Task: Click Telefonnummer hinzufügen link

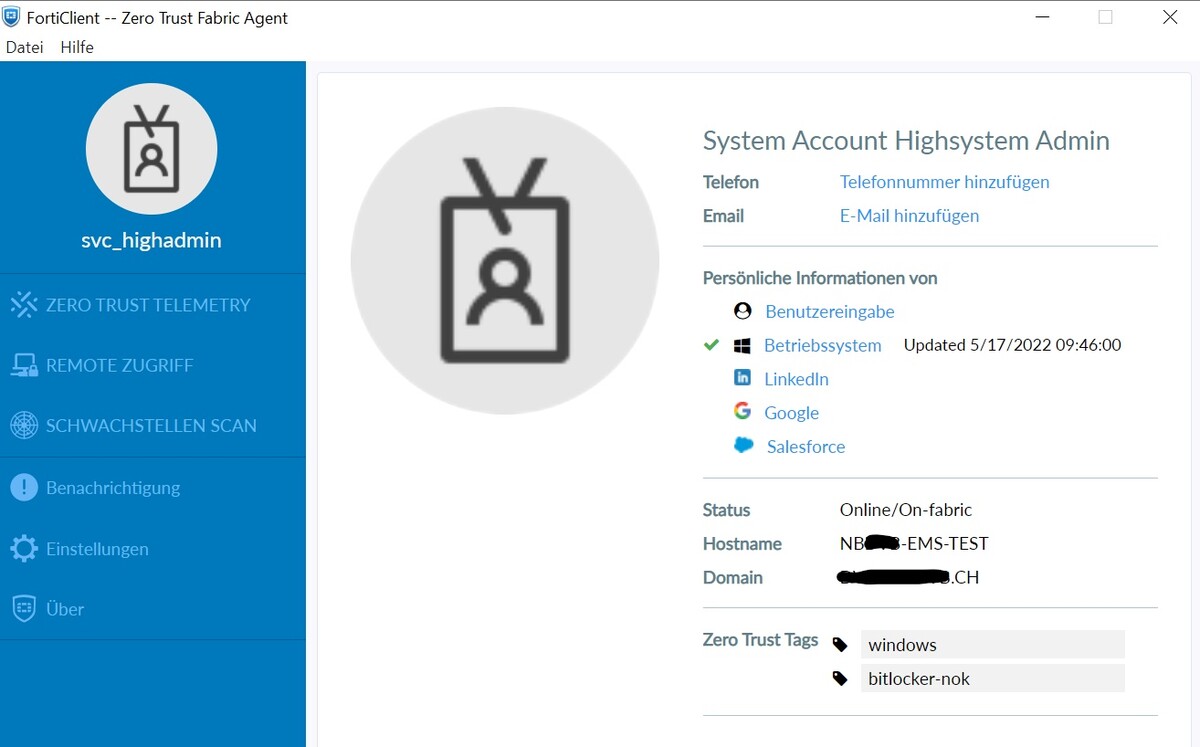Action: 944,182
